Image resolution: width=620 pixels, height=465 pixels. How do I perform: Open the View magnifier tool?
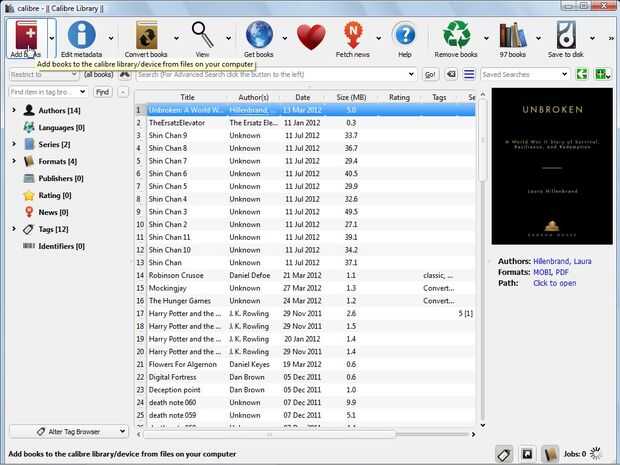(202, 36)
